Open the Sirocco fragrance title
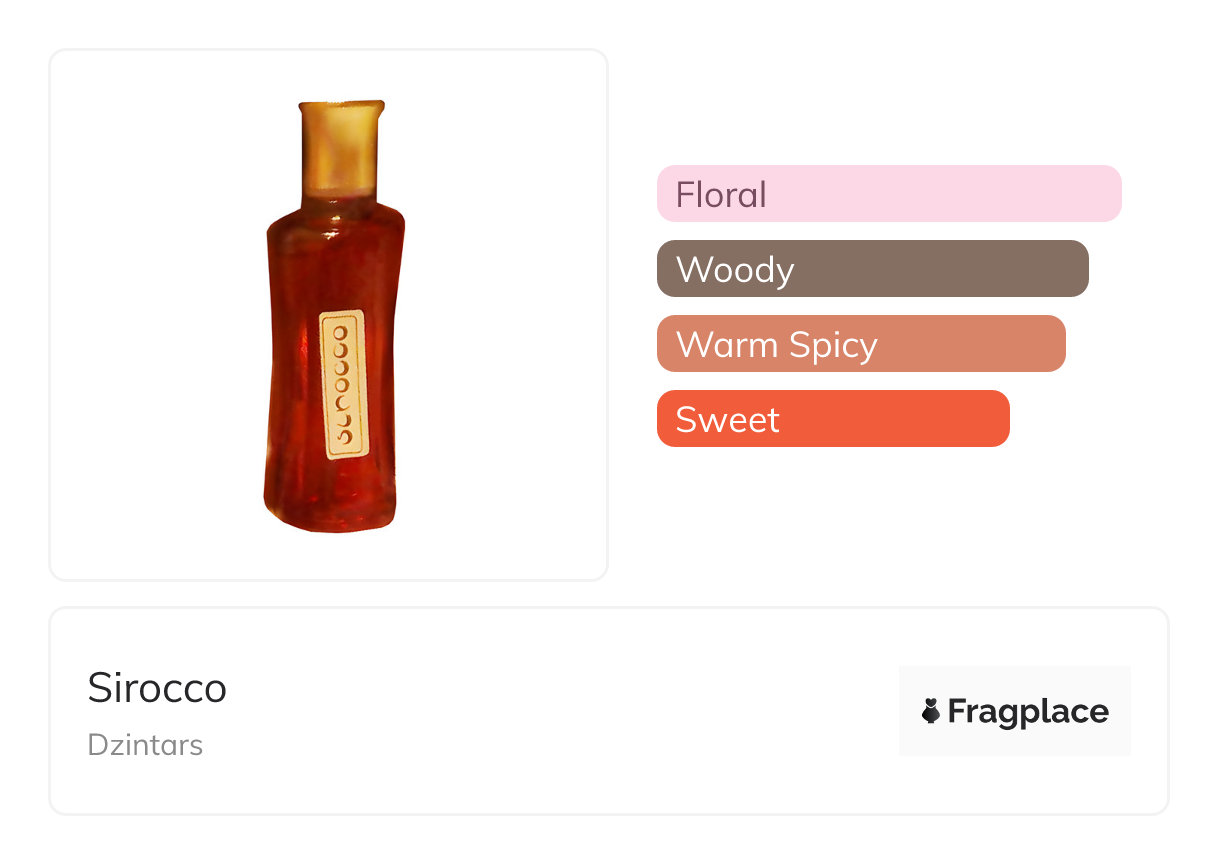Viewport: 1218px width, 864px height. coord(157,688)
